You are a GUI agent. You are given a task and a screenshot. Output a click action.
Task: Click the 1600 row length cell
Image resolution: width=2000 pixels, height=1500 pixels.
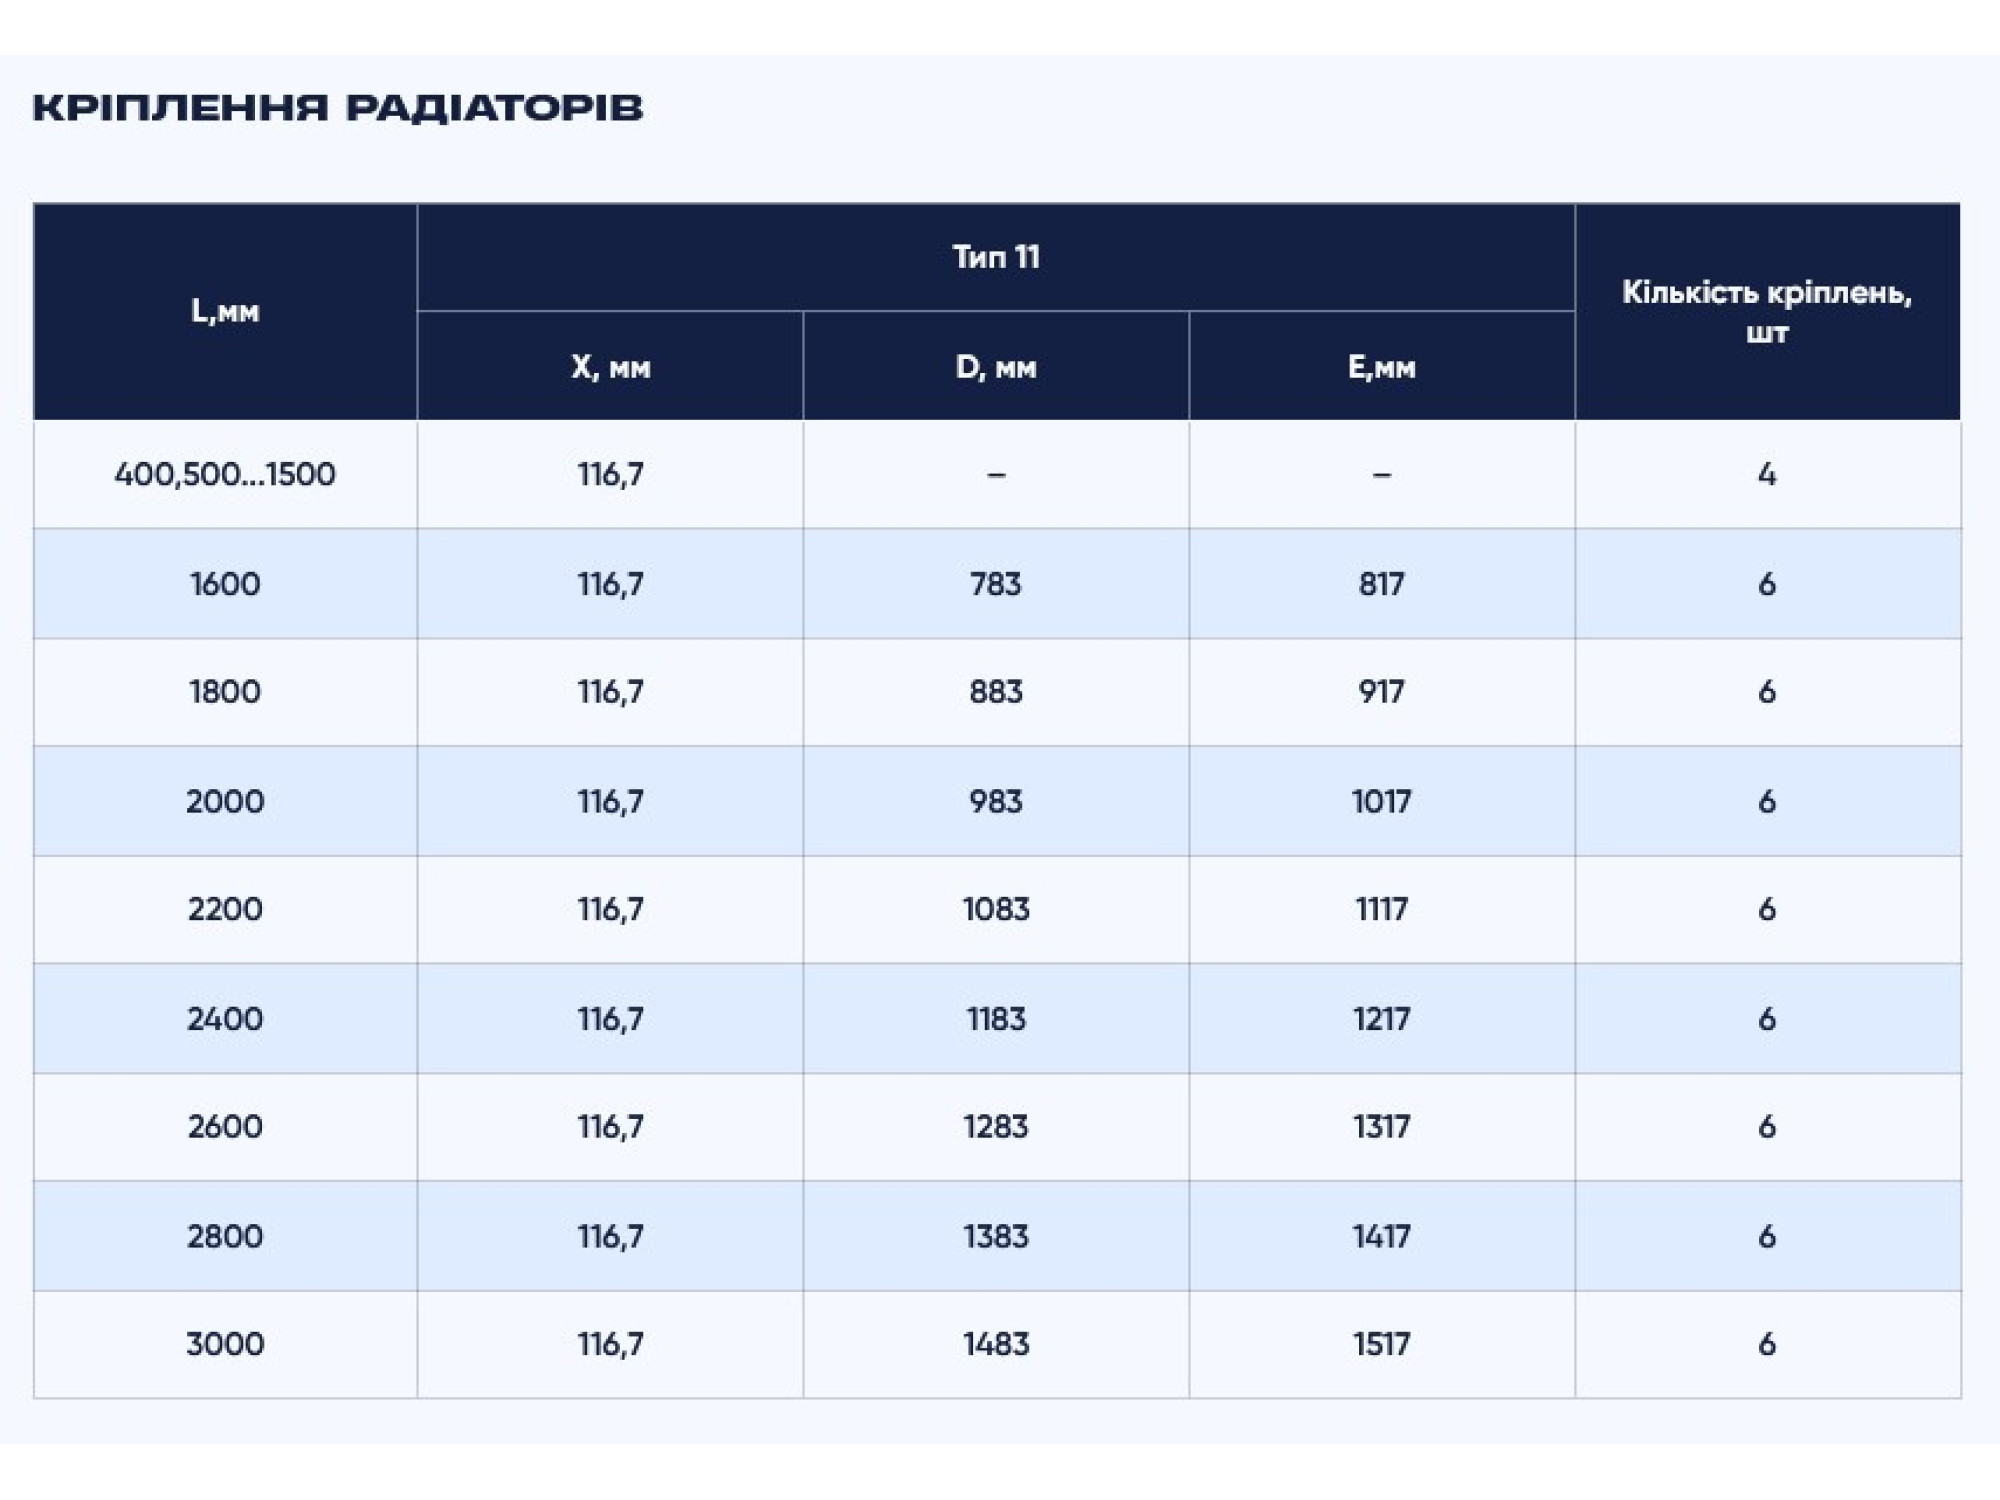(x=225, y=583)
